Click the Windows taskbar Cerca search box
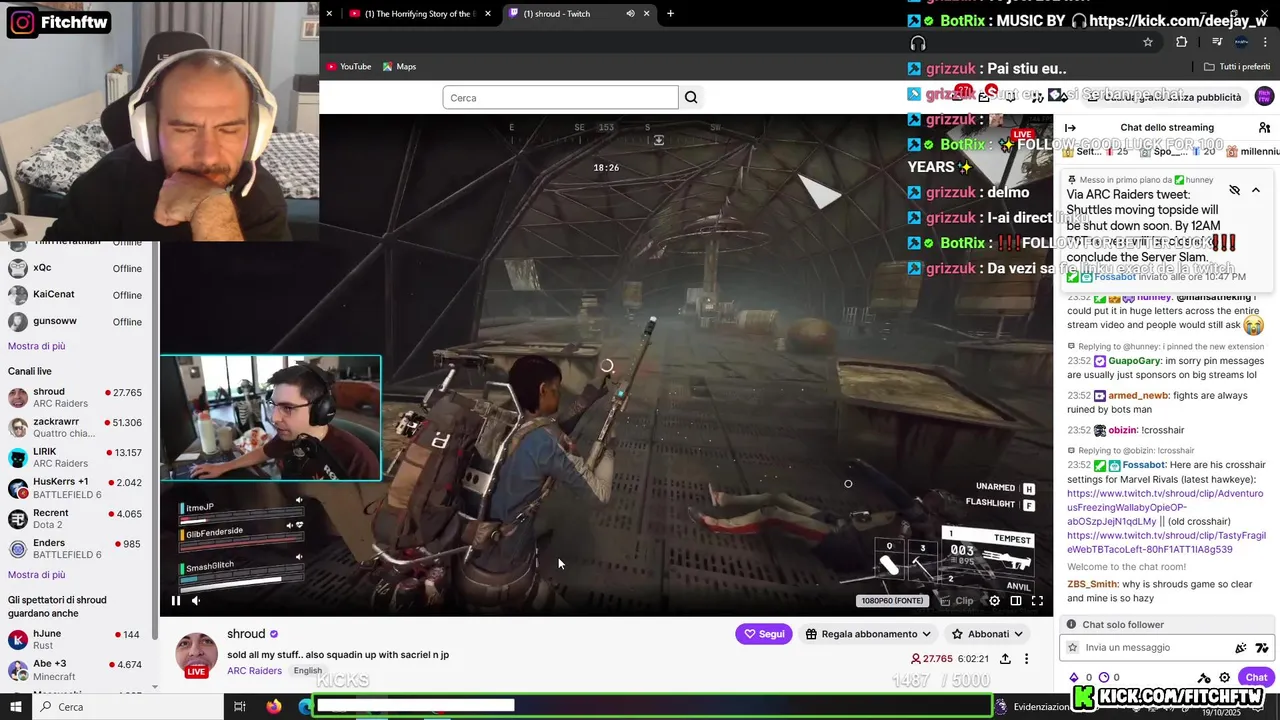The height and width of the screenshot is (720, 1280). [x=128, y=707]
